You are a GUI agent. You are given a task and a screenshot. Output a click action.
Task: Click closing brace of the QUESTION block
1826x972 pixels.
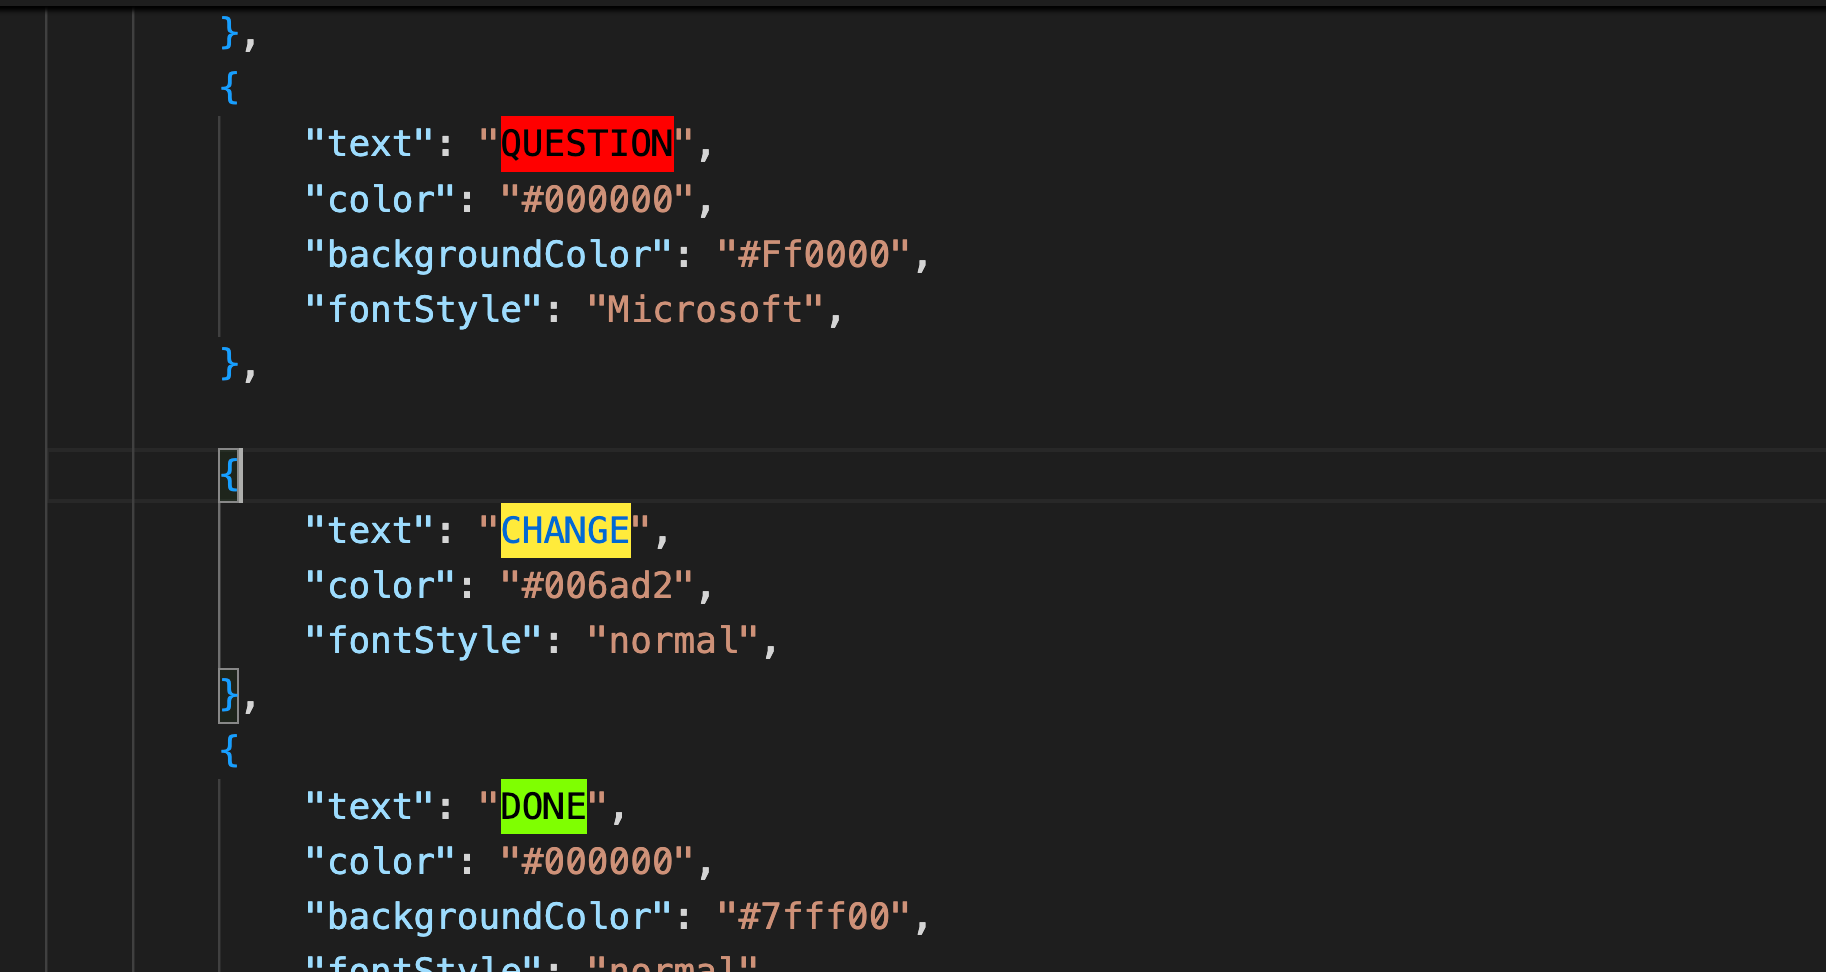pyautogui.click(x=230, y=364)
